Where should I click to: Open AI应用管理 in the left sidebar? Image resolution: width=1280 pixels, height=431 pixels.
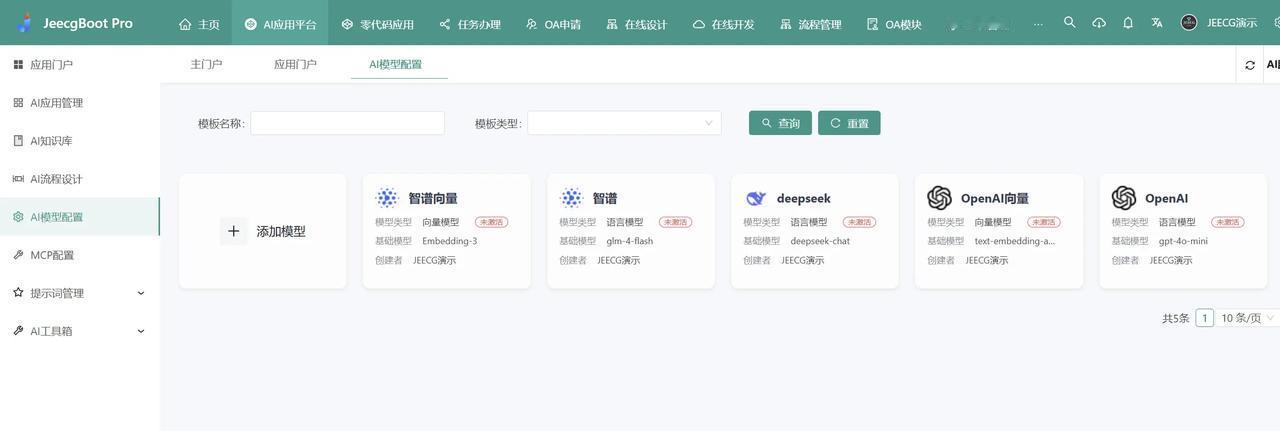(x=79, y=102)
